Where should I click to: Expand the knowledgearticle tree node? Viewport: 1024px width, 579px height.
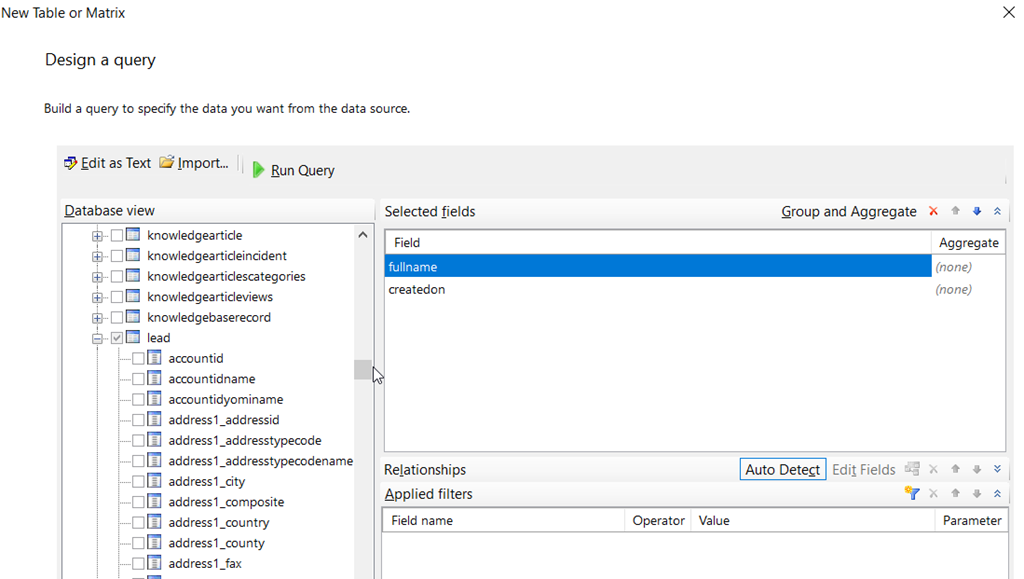(97, 236)
